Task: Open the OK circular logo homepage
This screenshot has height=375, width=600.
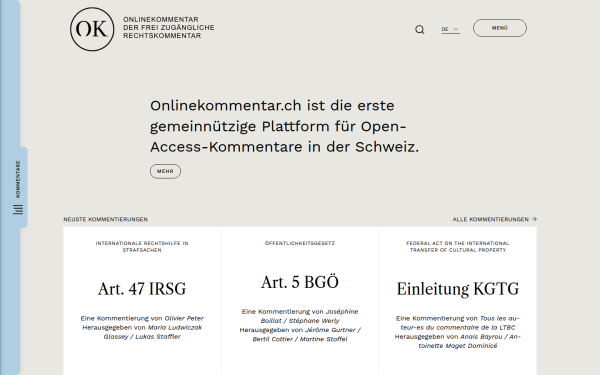Action: pos(92,29)
